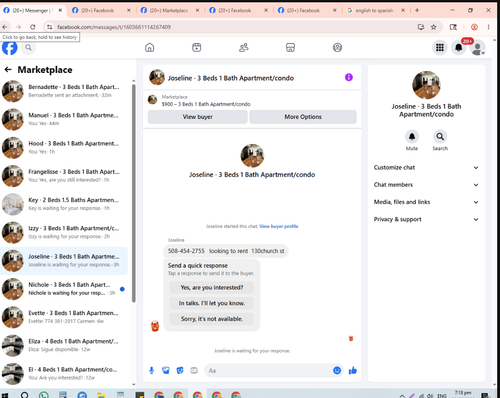Open the View buyer profile link

279,226
